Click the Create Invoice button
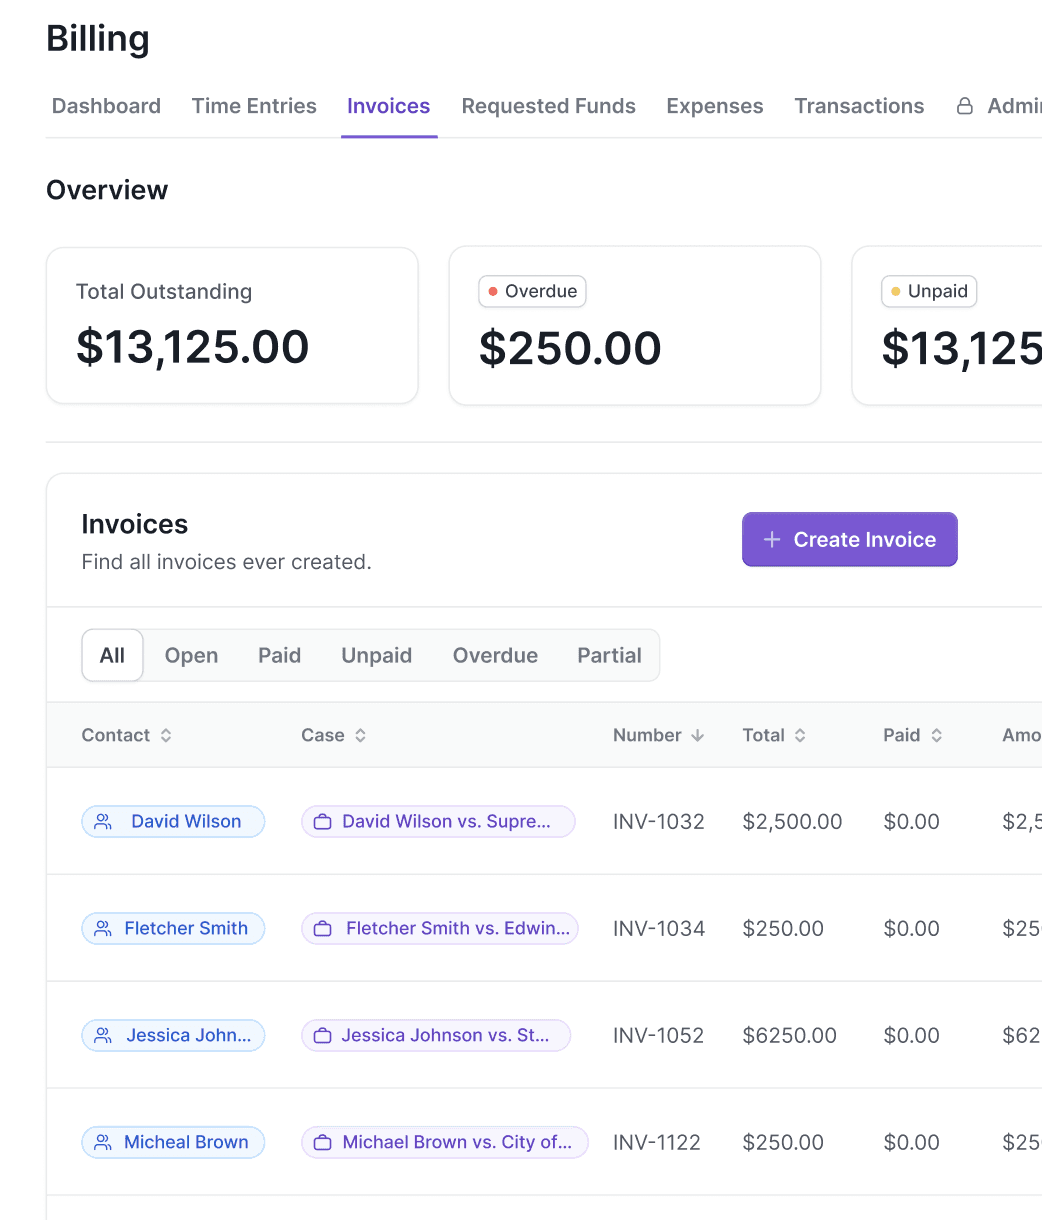The image size is (1042, 1220). pos(850,540)
